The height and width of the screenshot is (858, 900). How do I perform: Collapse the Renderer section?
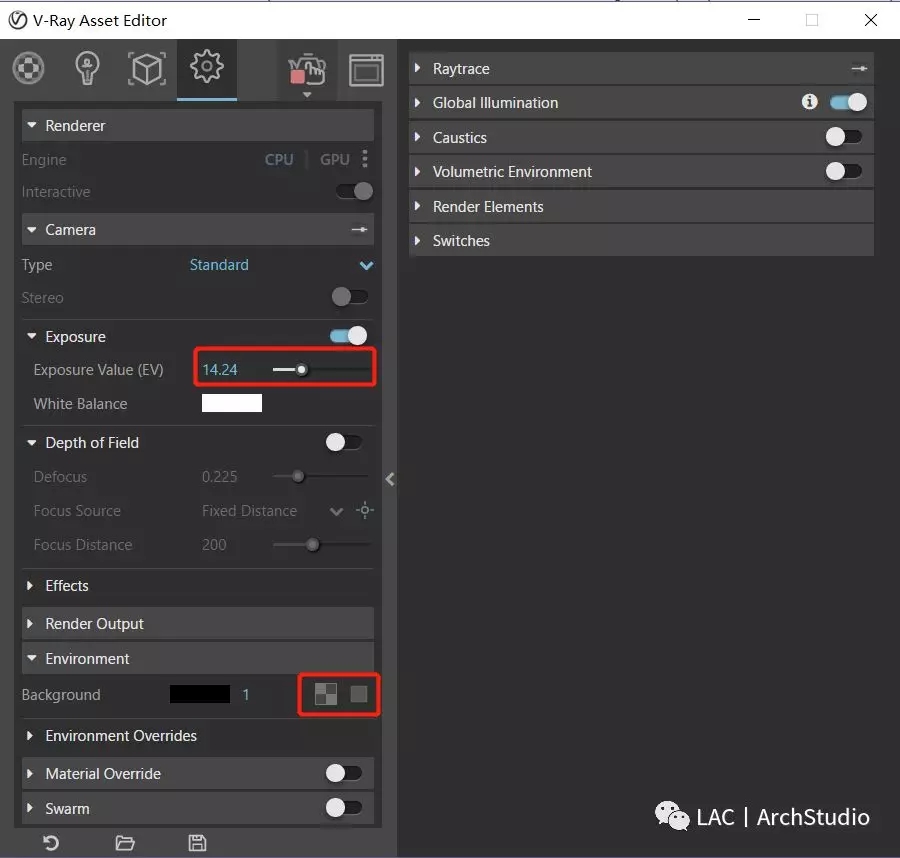coord(32,125)
